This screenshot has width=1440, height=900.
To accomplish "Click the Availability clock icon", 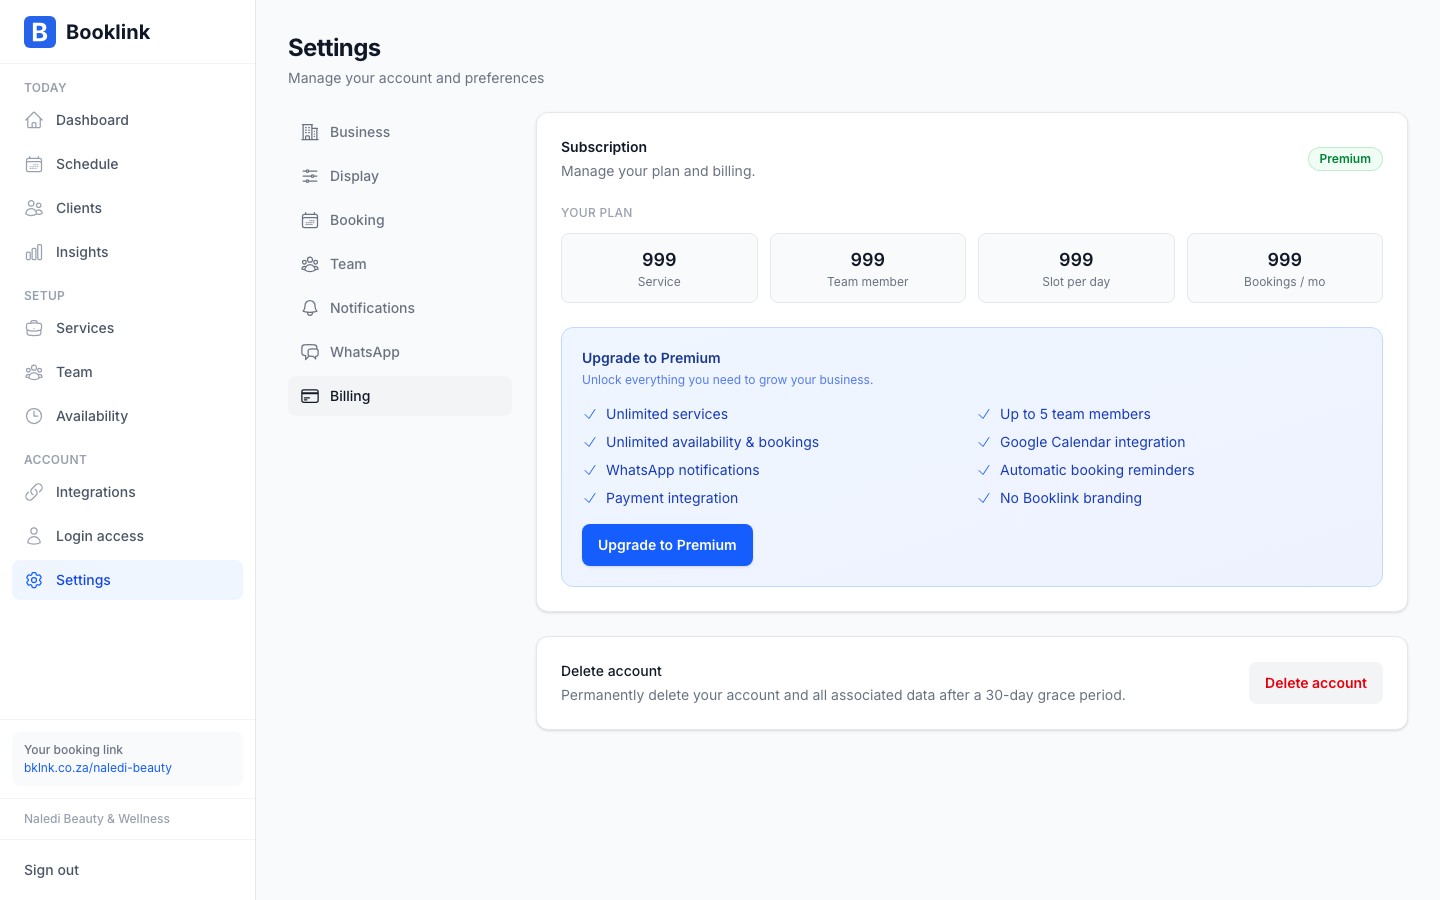I will pos(34,416).
